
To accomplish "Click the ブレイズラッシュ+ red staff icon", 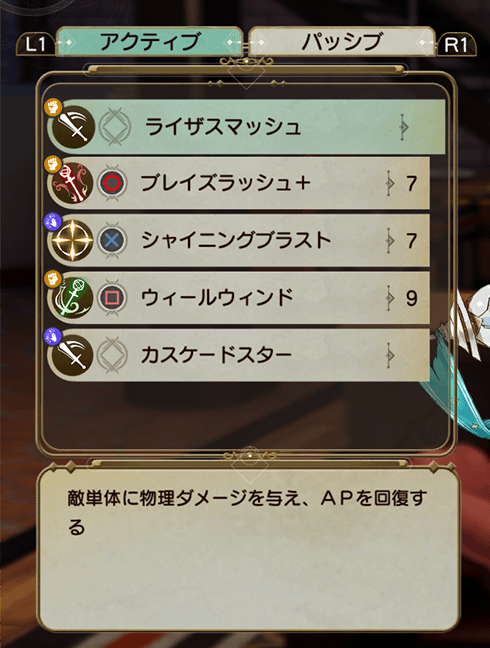I will tap(73, 183).
